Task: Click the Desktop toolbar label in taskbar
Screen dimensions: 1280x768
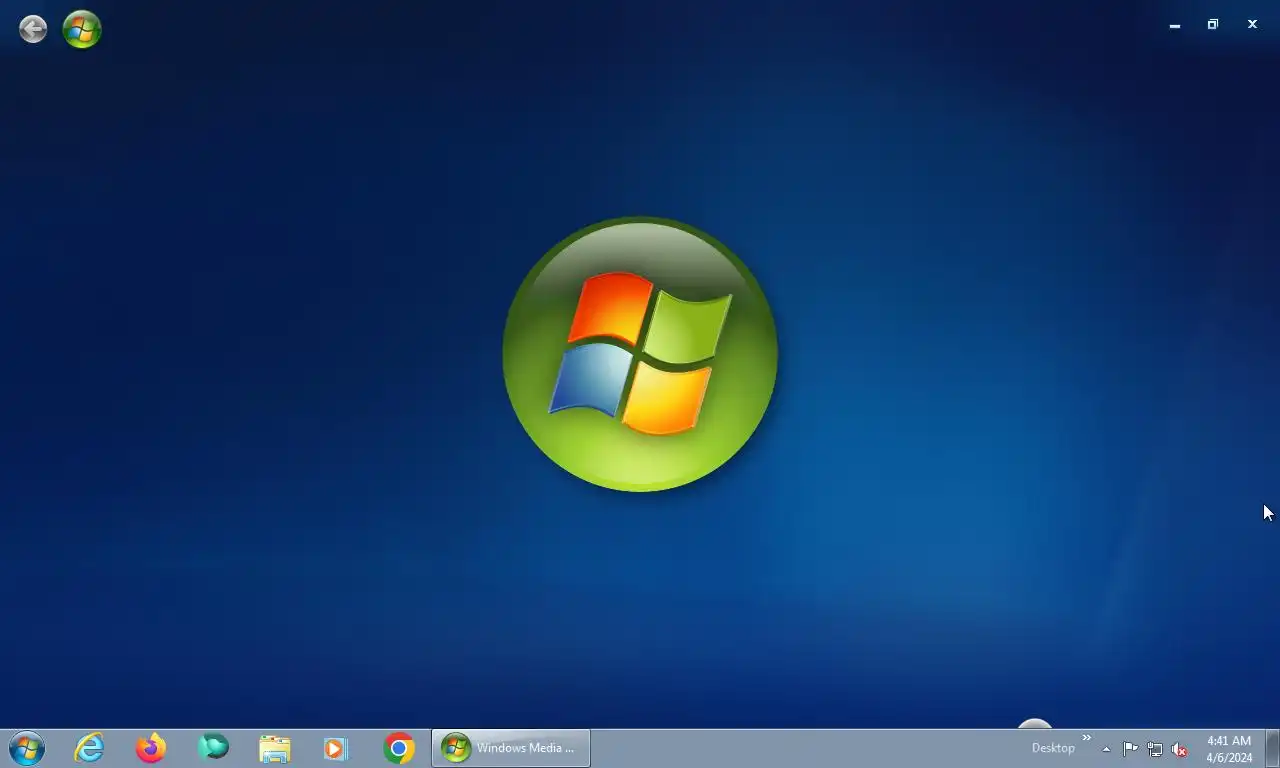Action: [x=1053, y=748]
